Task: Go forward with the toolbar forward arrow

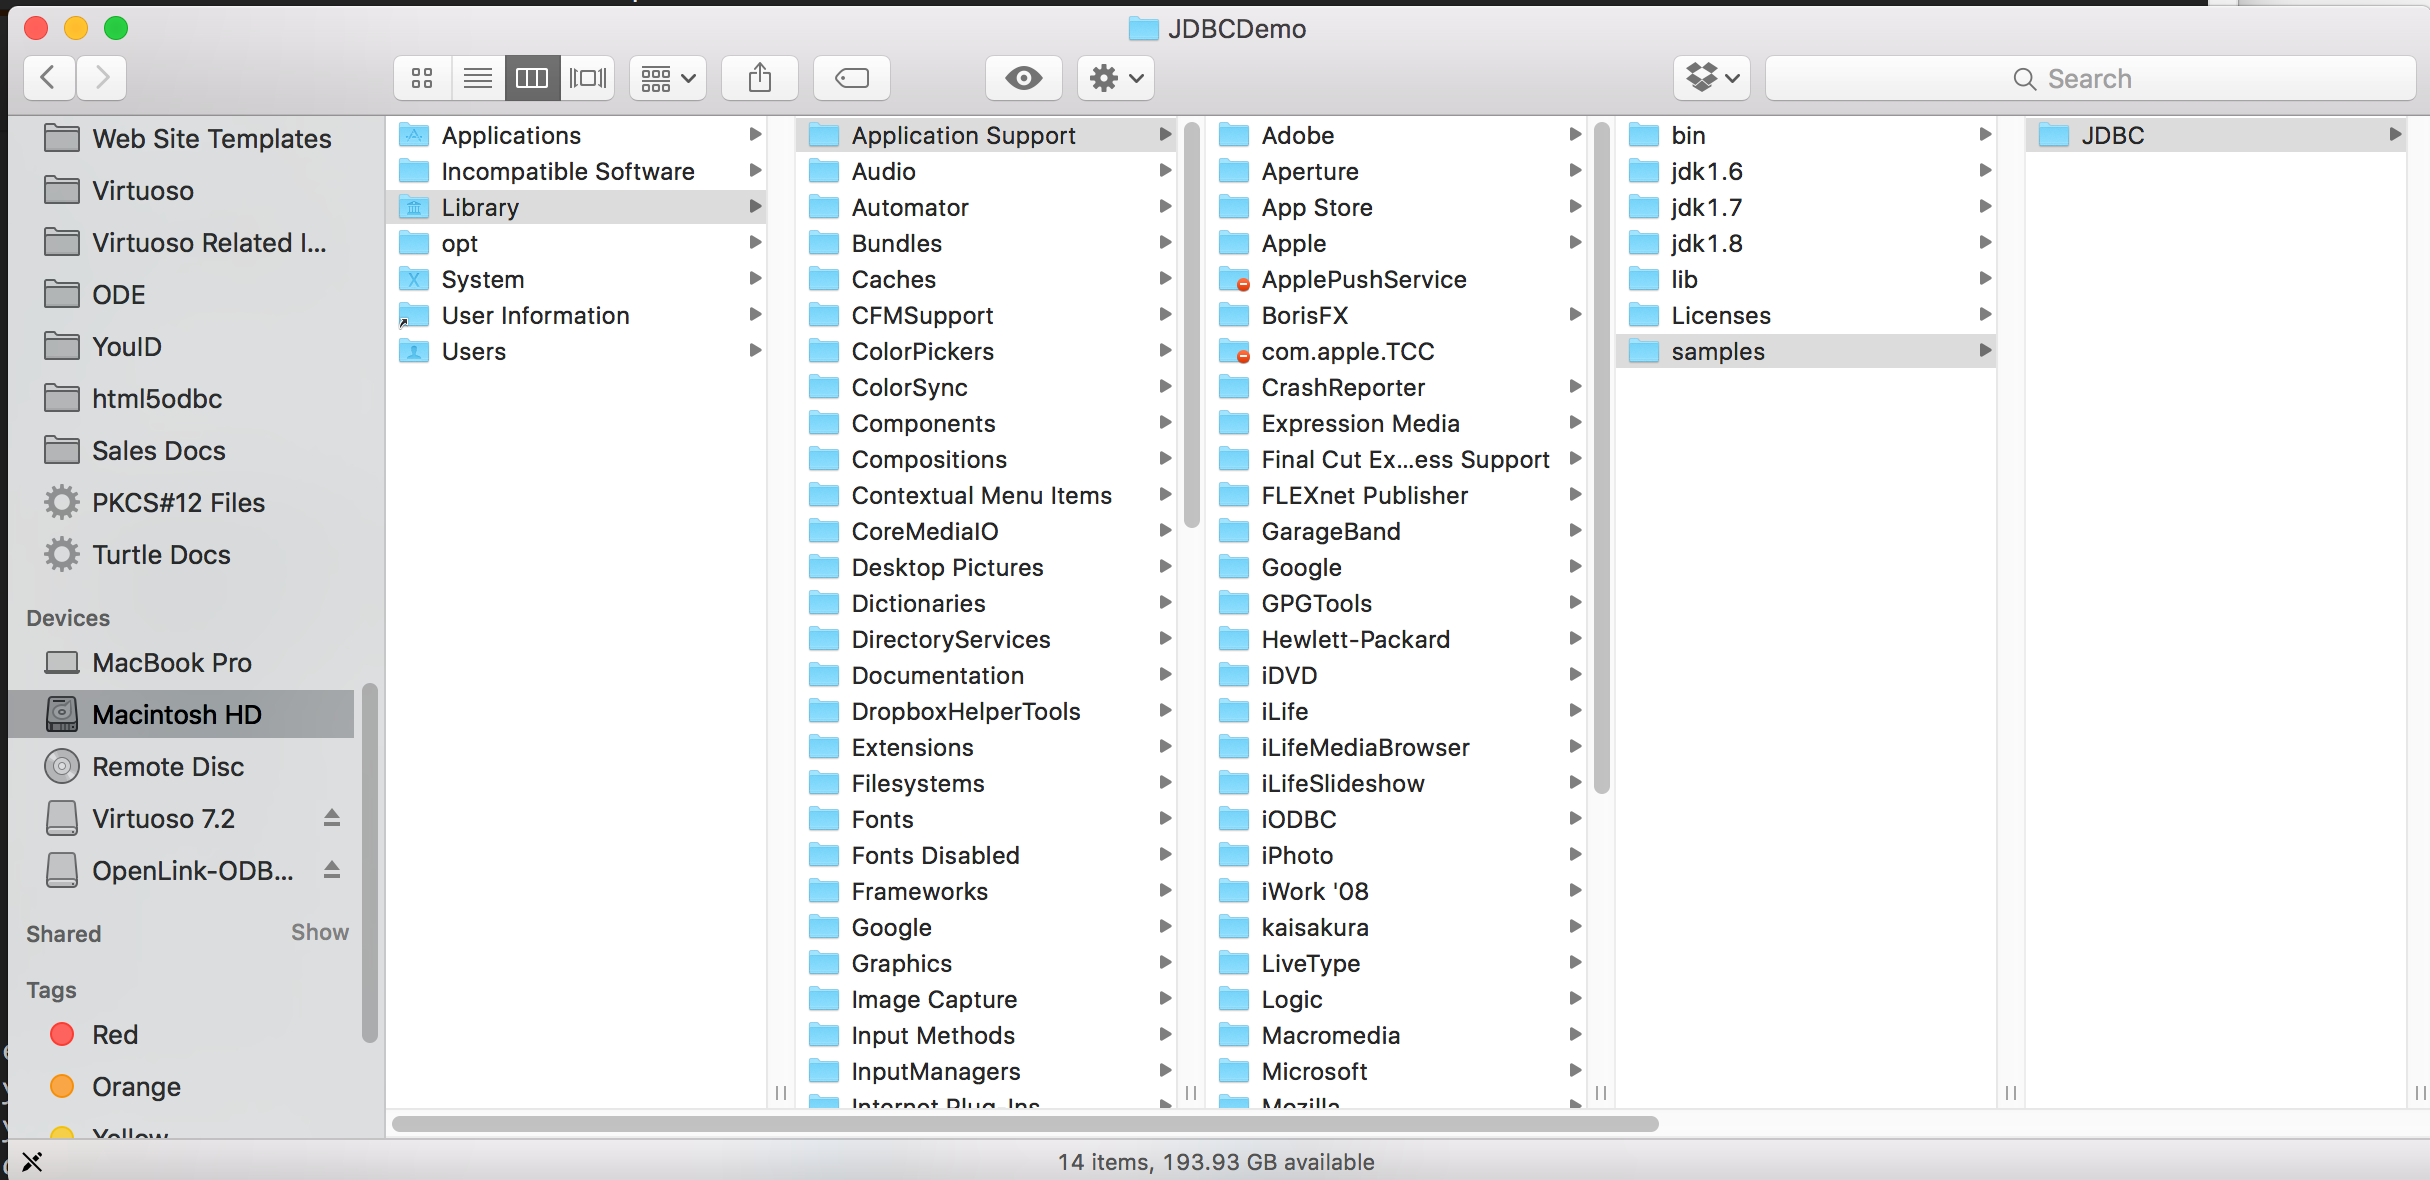Action: point(101,78)
